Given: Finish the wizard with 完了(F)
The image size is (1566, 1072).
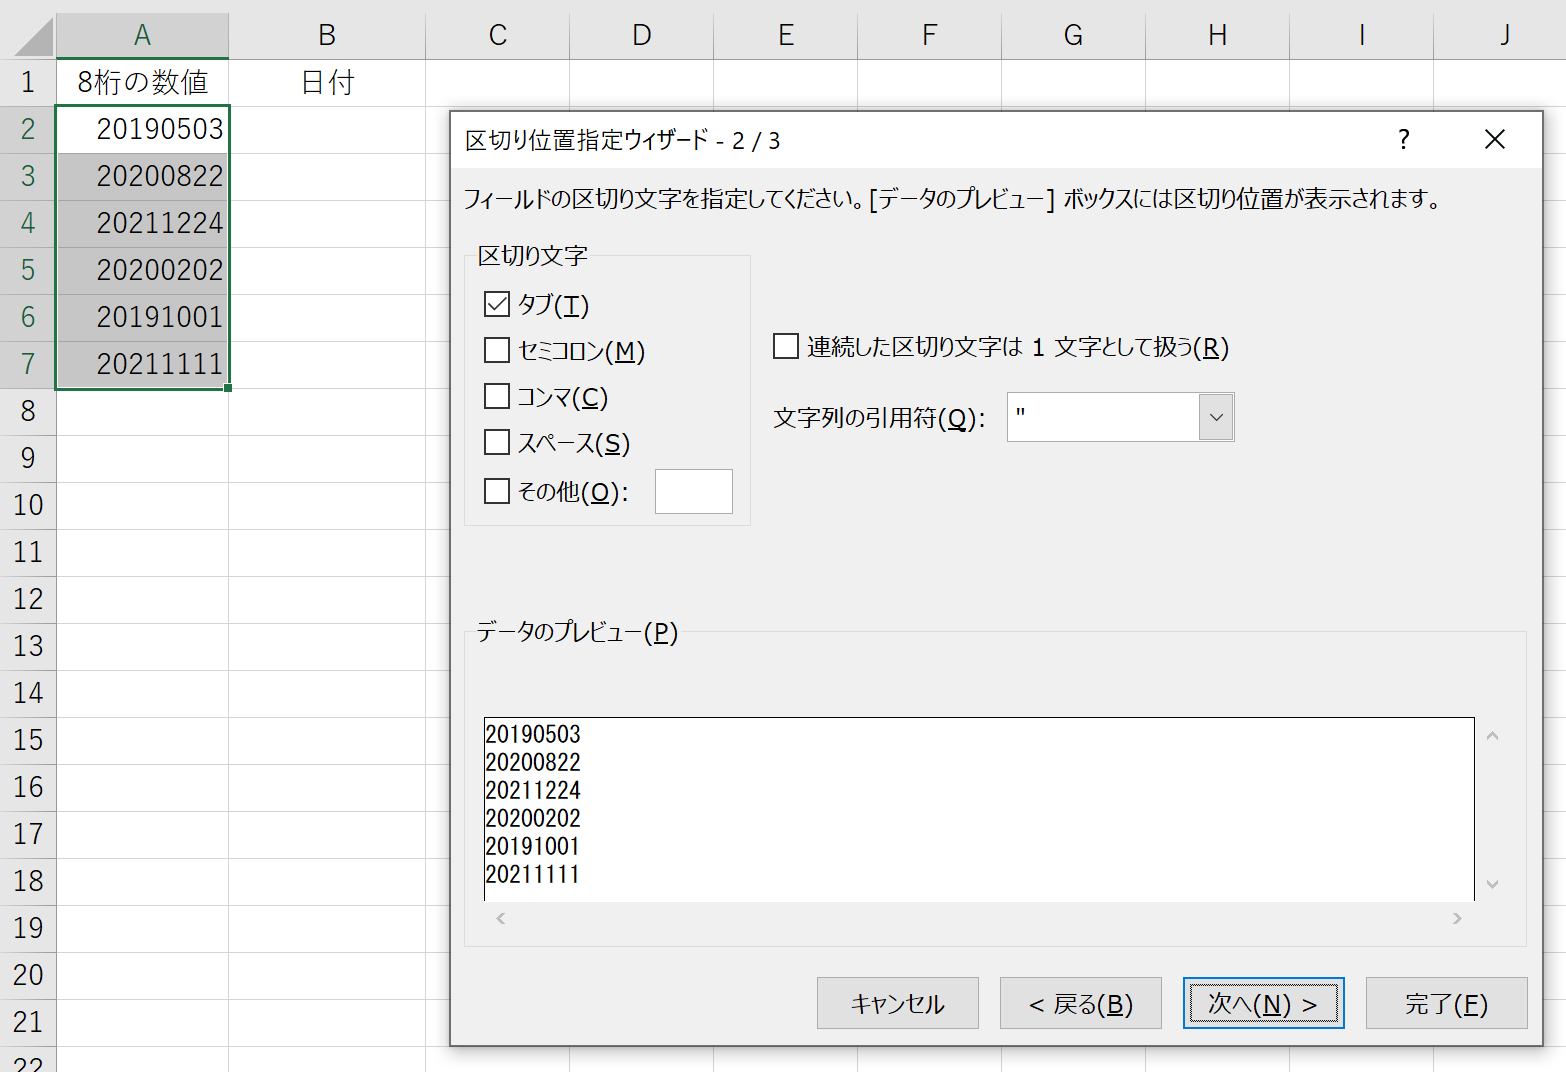Looking at the screenshot, I should 1446,1003.
